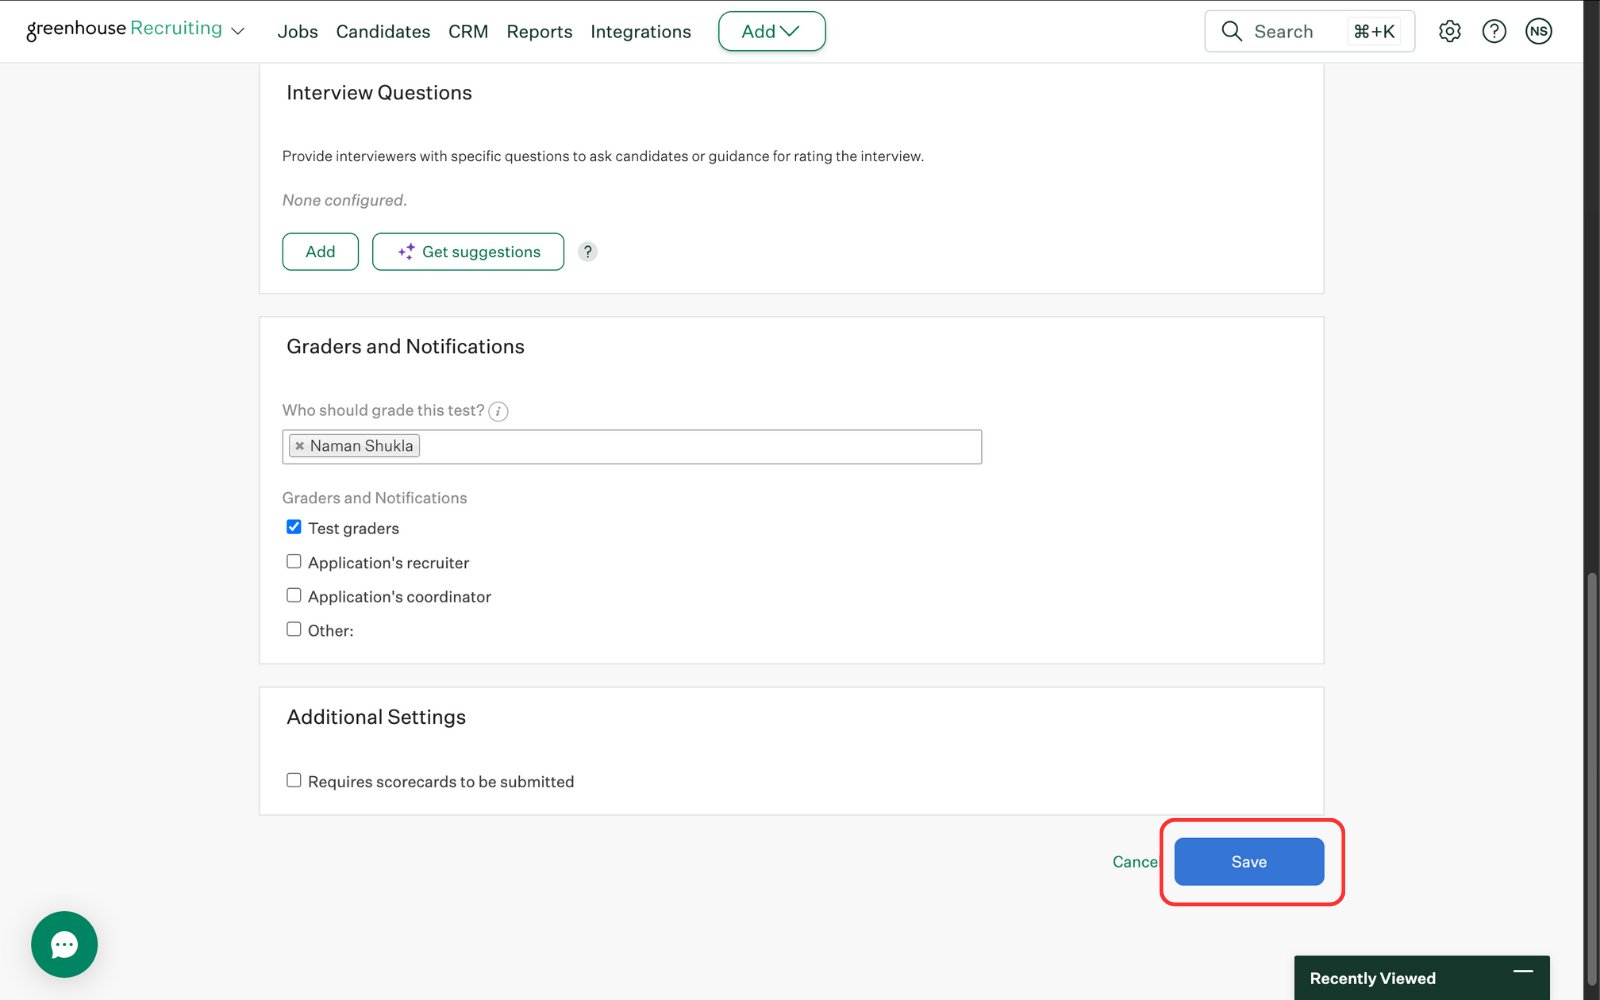
Task: Open the settings gear icon
Action: pos(1449,31)
